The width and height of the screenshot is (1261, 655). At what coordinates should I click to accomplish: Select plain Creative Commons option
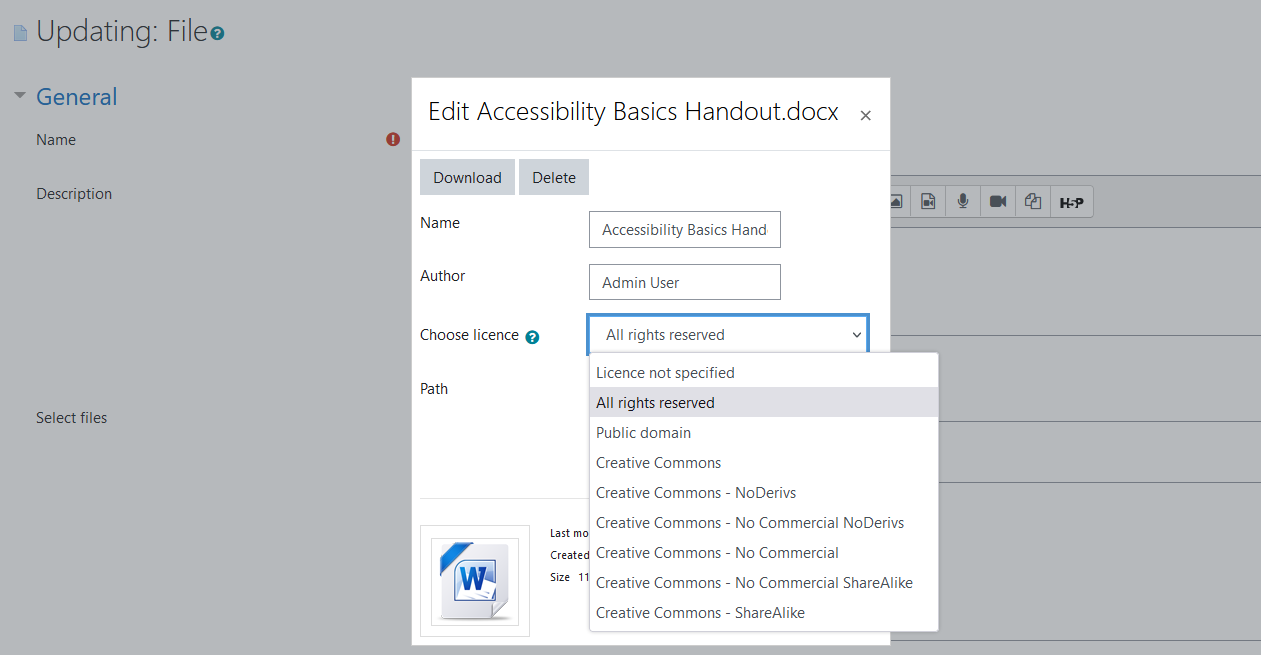point(764,463)
